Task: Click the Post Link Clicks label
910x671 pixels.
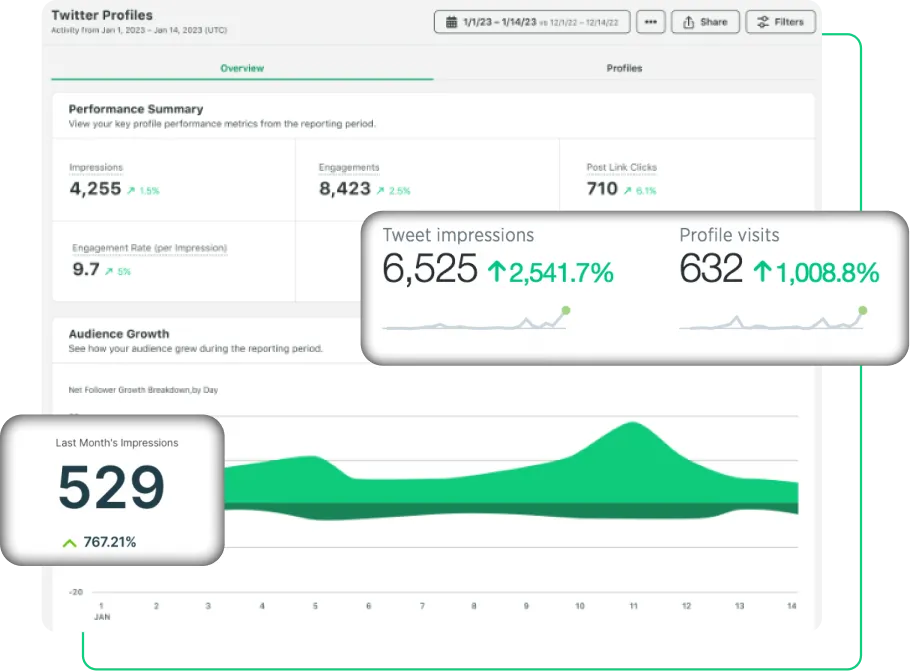Action: tap(622, 168)
